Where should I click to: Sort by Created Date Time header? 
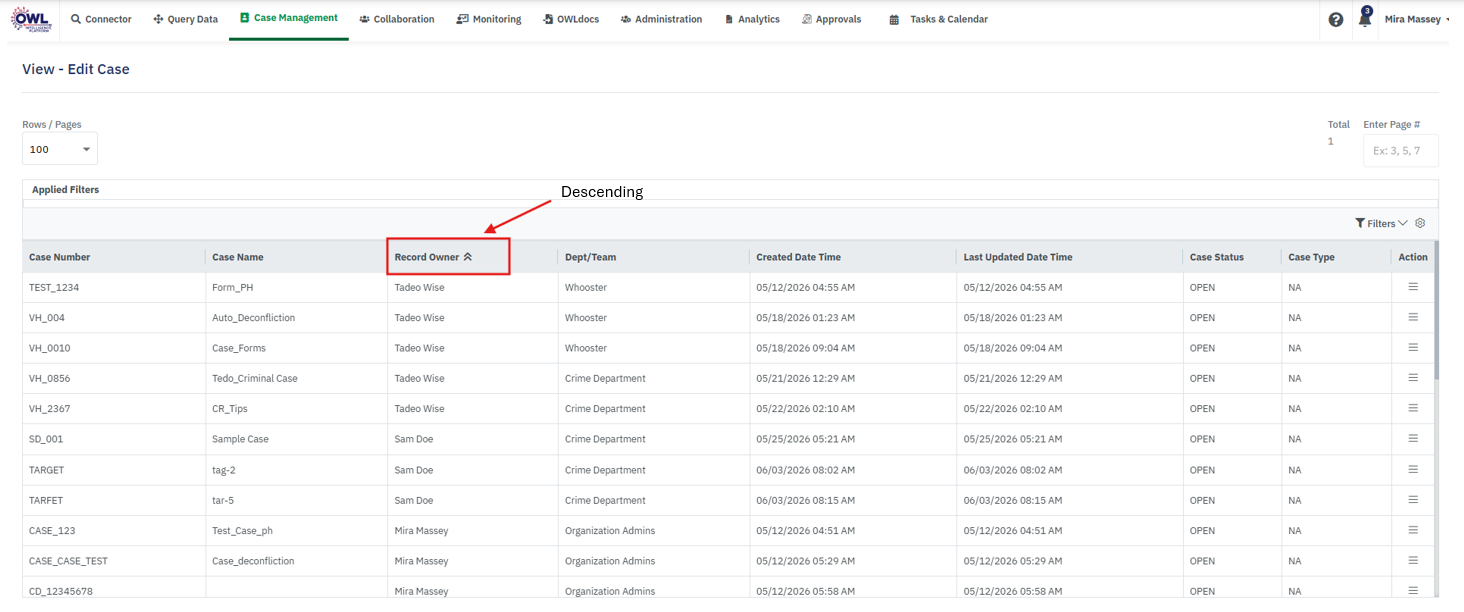799,257
